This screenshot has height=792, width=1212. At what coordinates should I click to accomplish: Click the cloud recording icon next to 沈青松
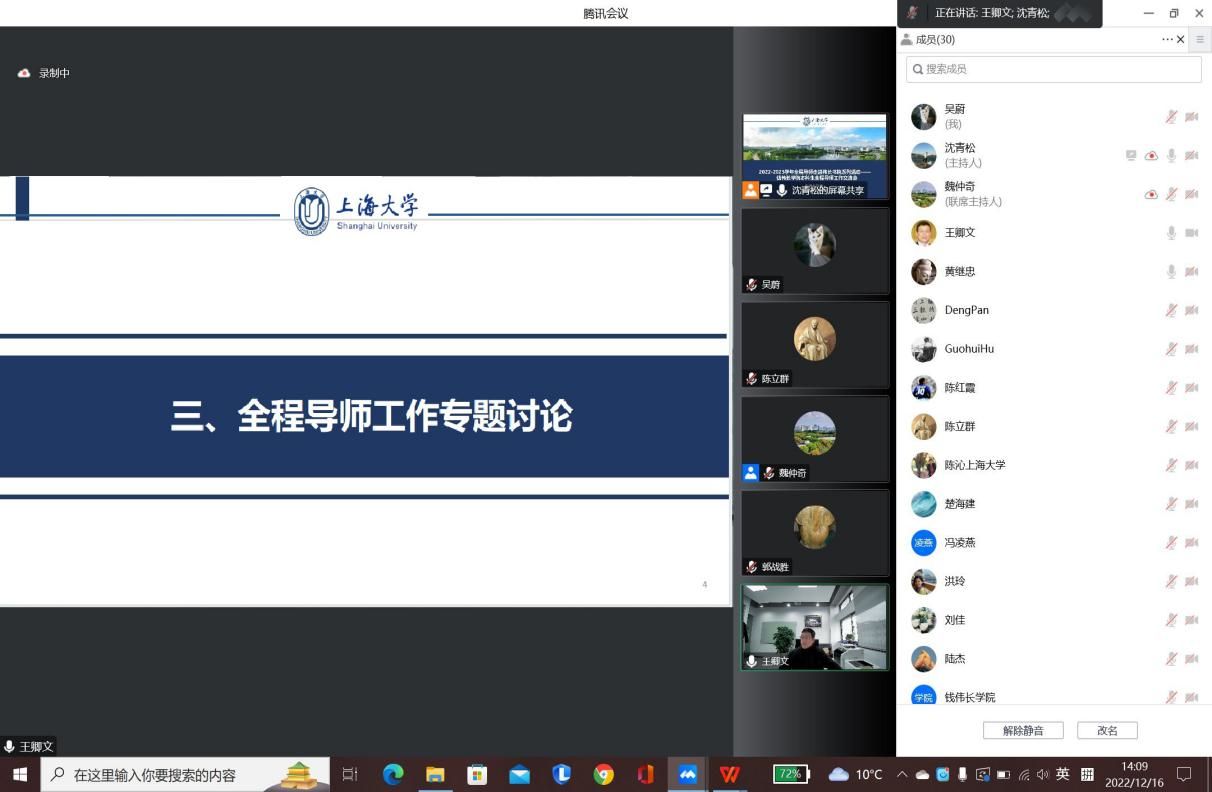[1151, 155]
